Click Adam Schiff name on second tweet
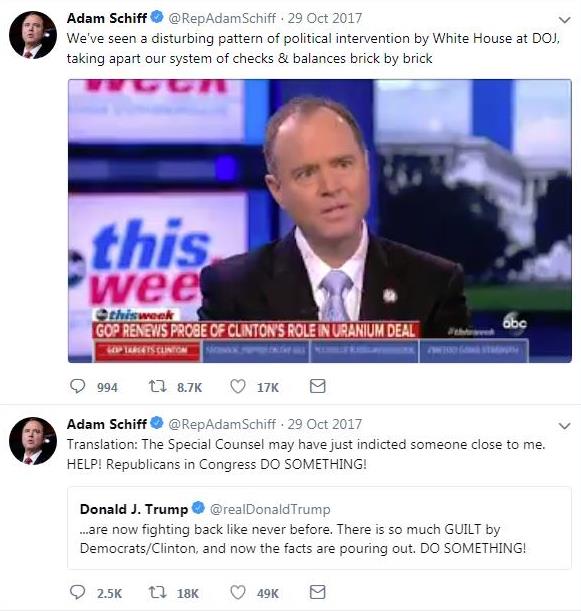Viewport: 581px width, 611px height. tap(106, 424)
